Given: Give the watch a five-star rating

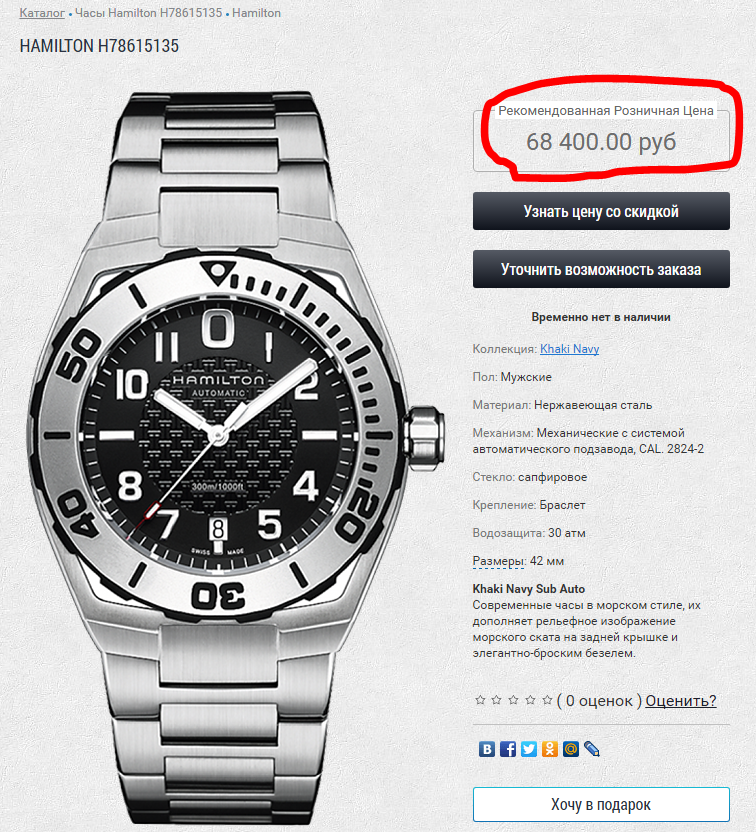Looking at the screenshot, I should [x=547, y=700].
